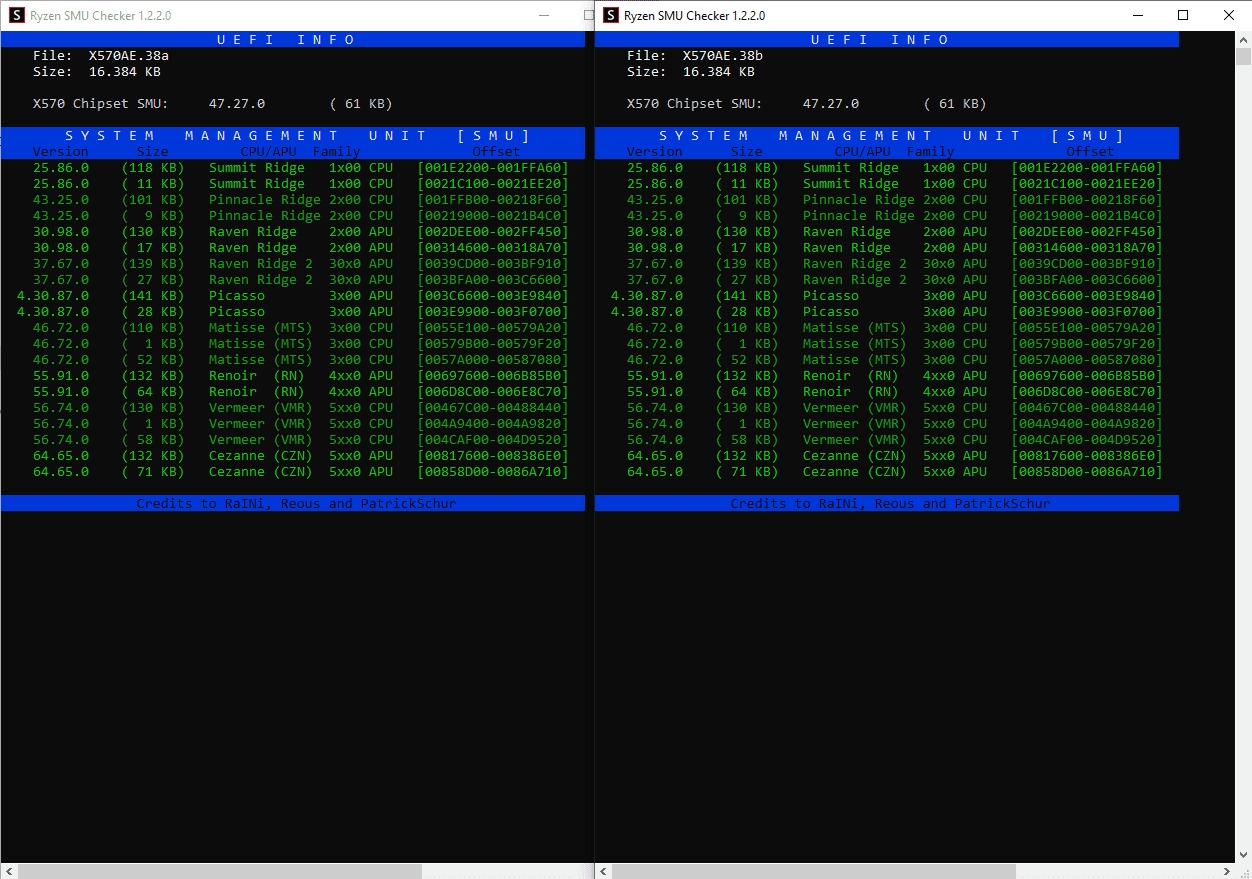
Task: Select file name X570AE.38b in the right window
Action: 723,56
